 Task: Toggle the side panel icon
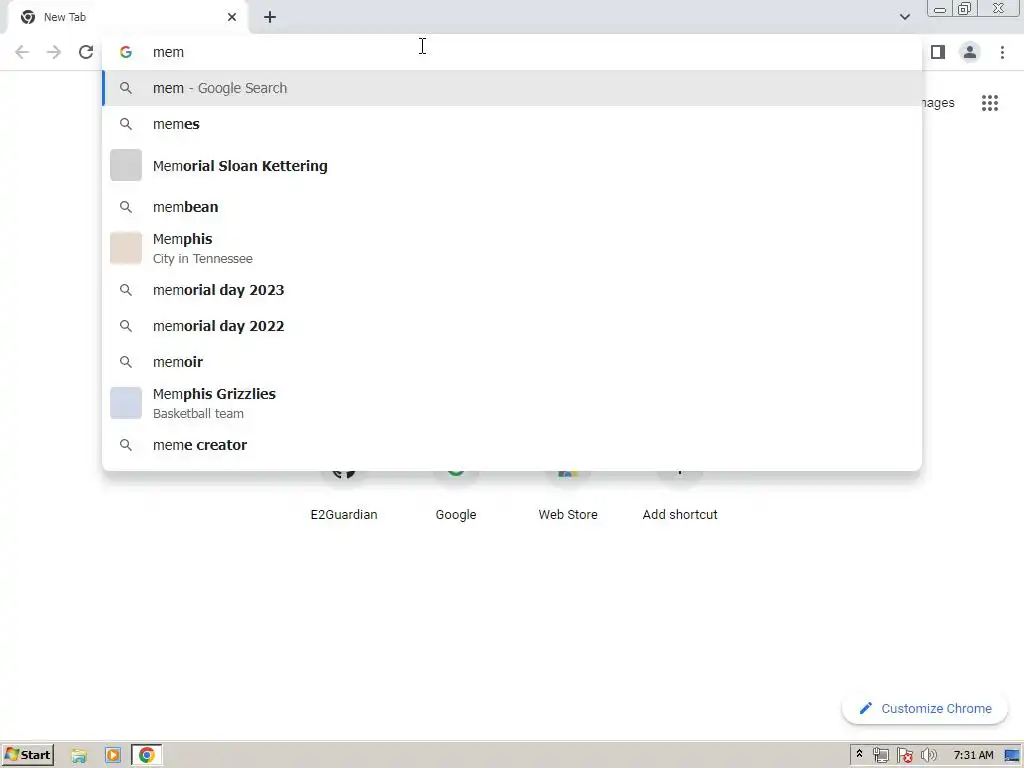(x=938, y=52)
